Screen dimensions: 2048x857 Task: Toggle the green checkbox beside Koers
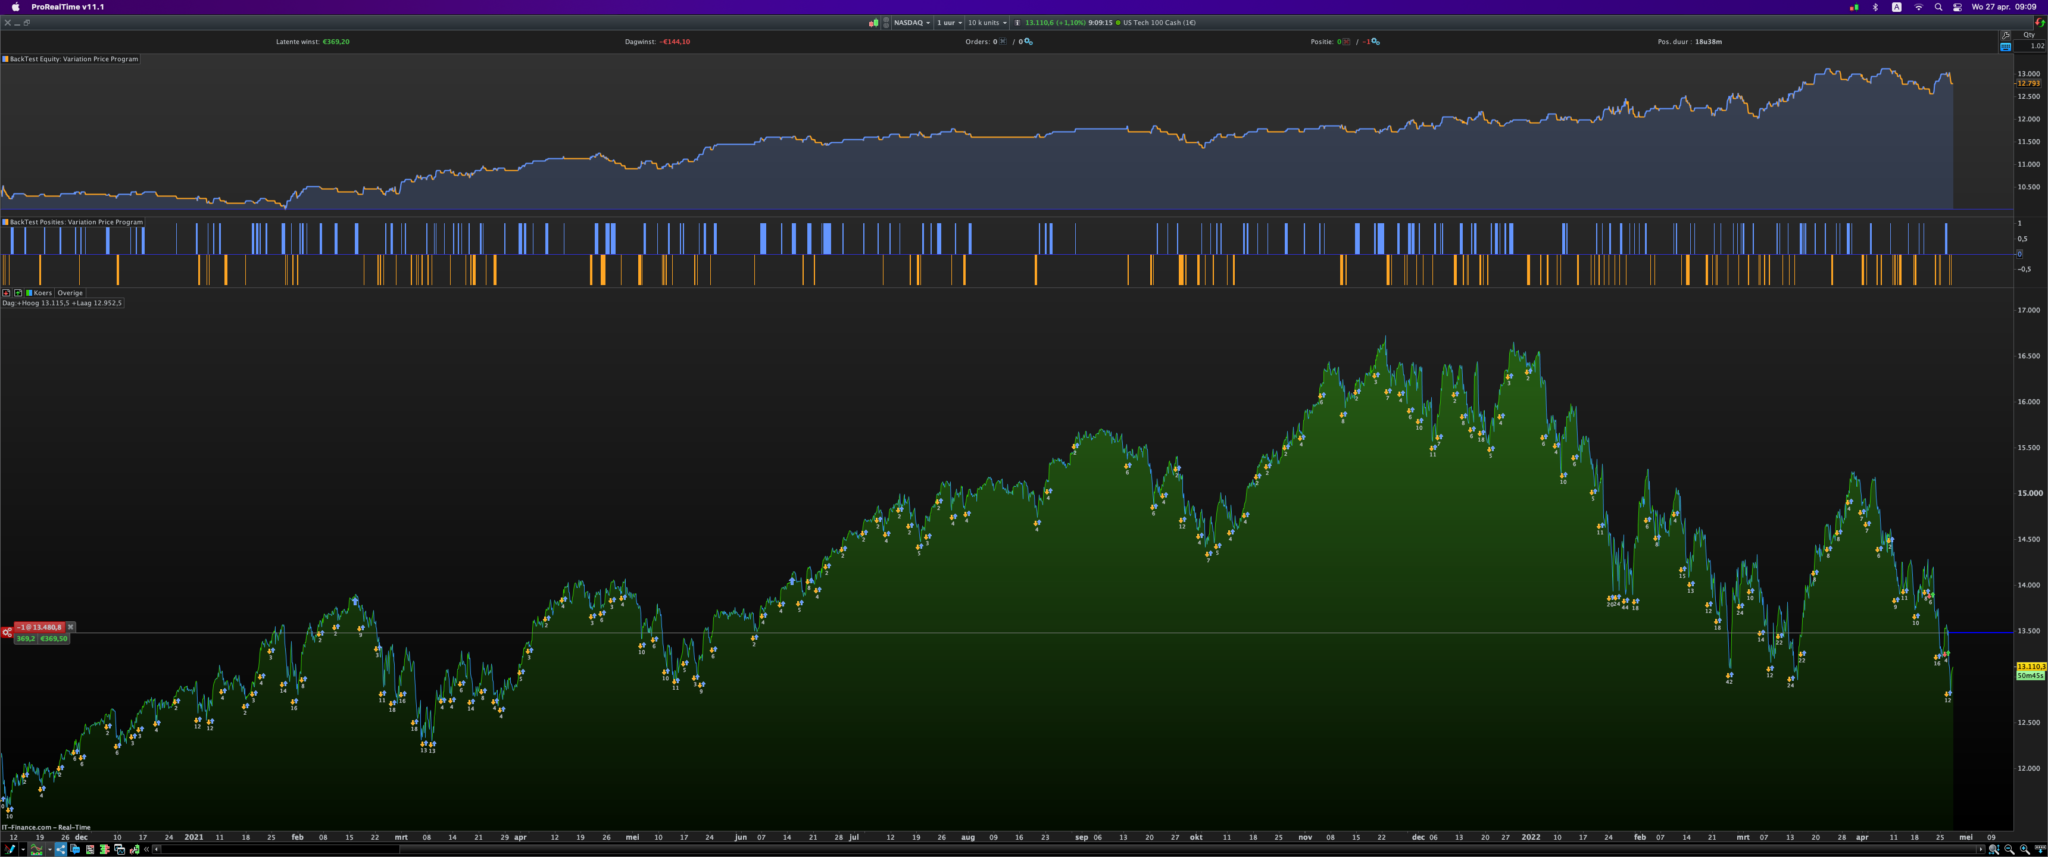coord(18,293)
